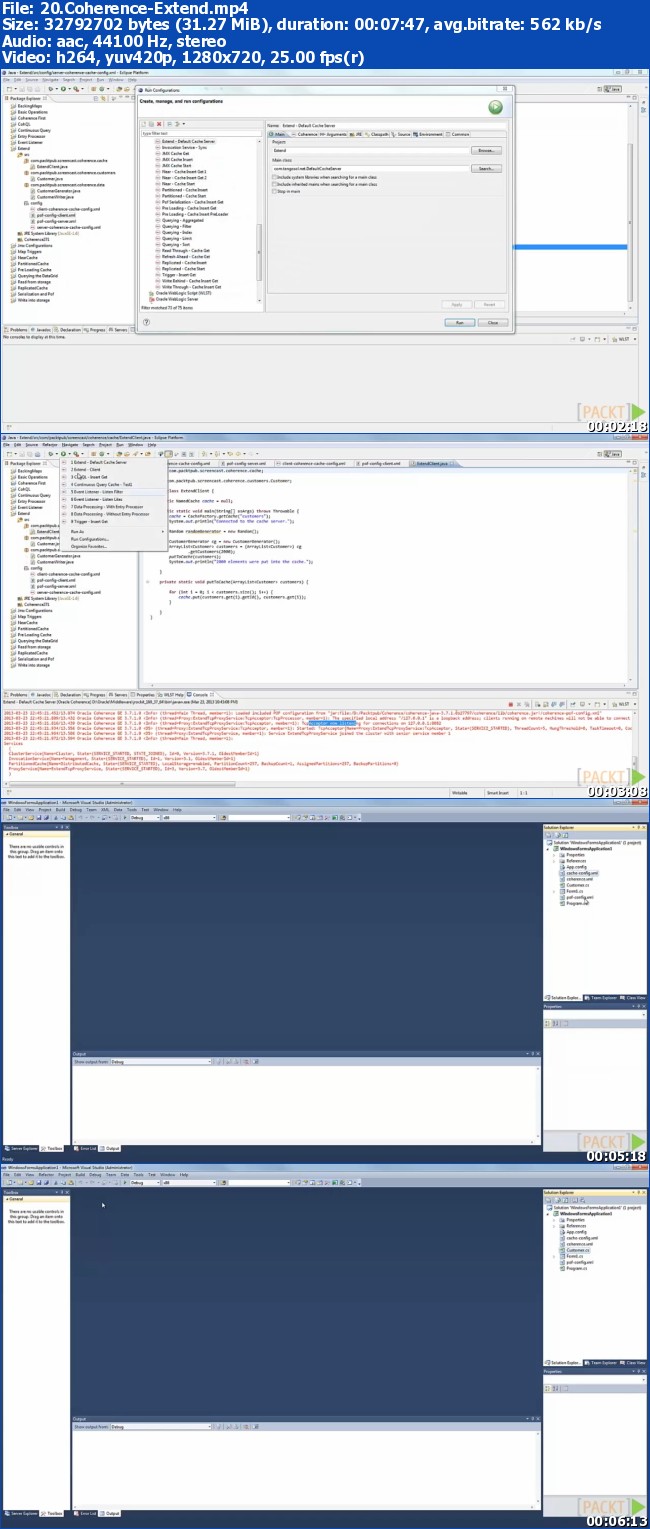The image size is (650, 1529).
Task: Click the red delete icon above the filter field
Action: pos(159,124)
